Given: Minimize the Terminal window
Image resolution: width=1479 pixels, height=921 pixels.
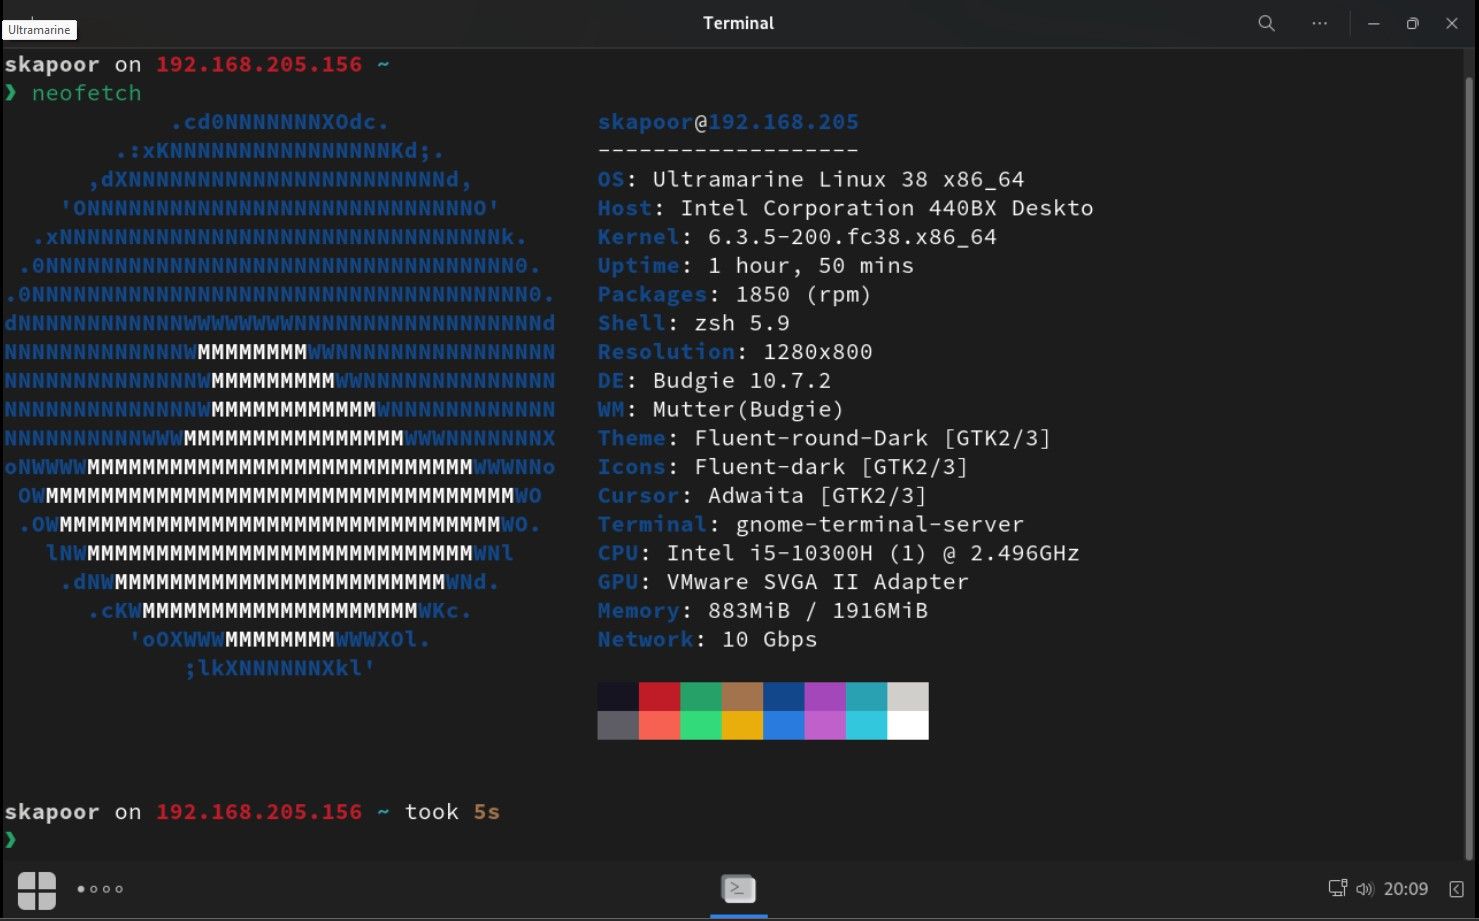Looking at the screenshot, I should 1373,23.
